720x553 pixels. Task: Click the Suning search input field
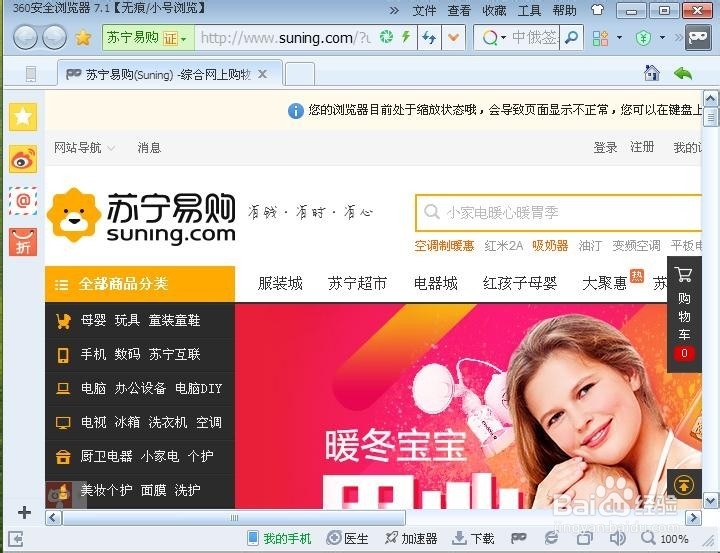pyautogui.click(x=559, y=213)
